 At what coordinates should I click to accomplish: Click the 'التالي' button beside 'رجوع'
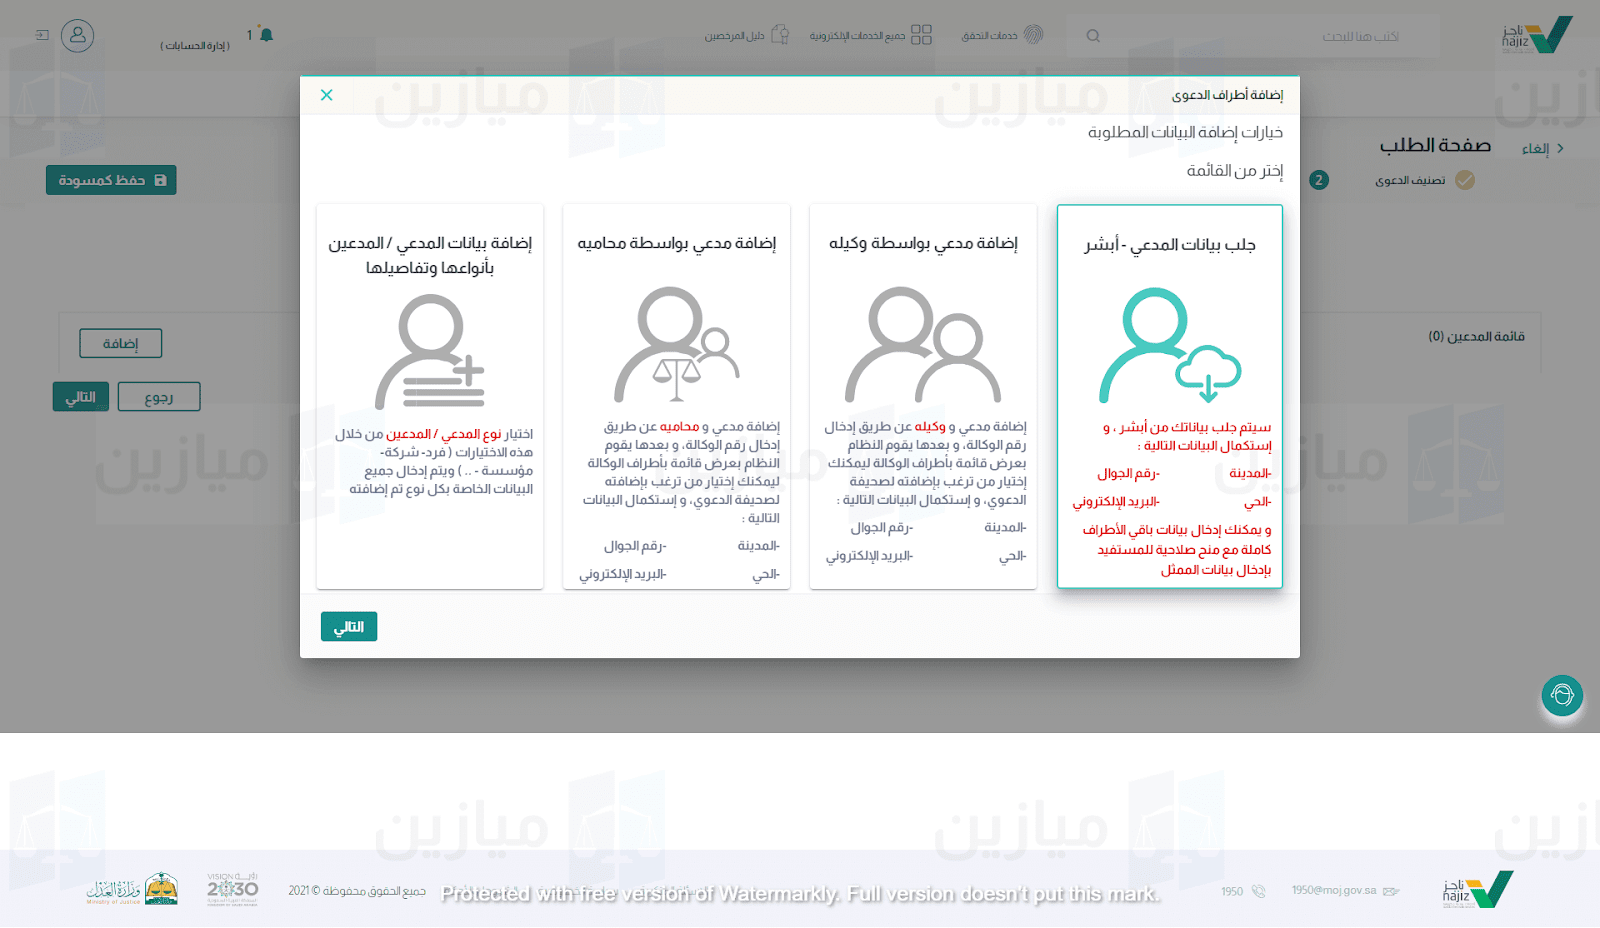pyautogui.click(x=81, y=397)
